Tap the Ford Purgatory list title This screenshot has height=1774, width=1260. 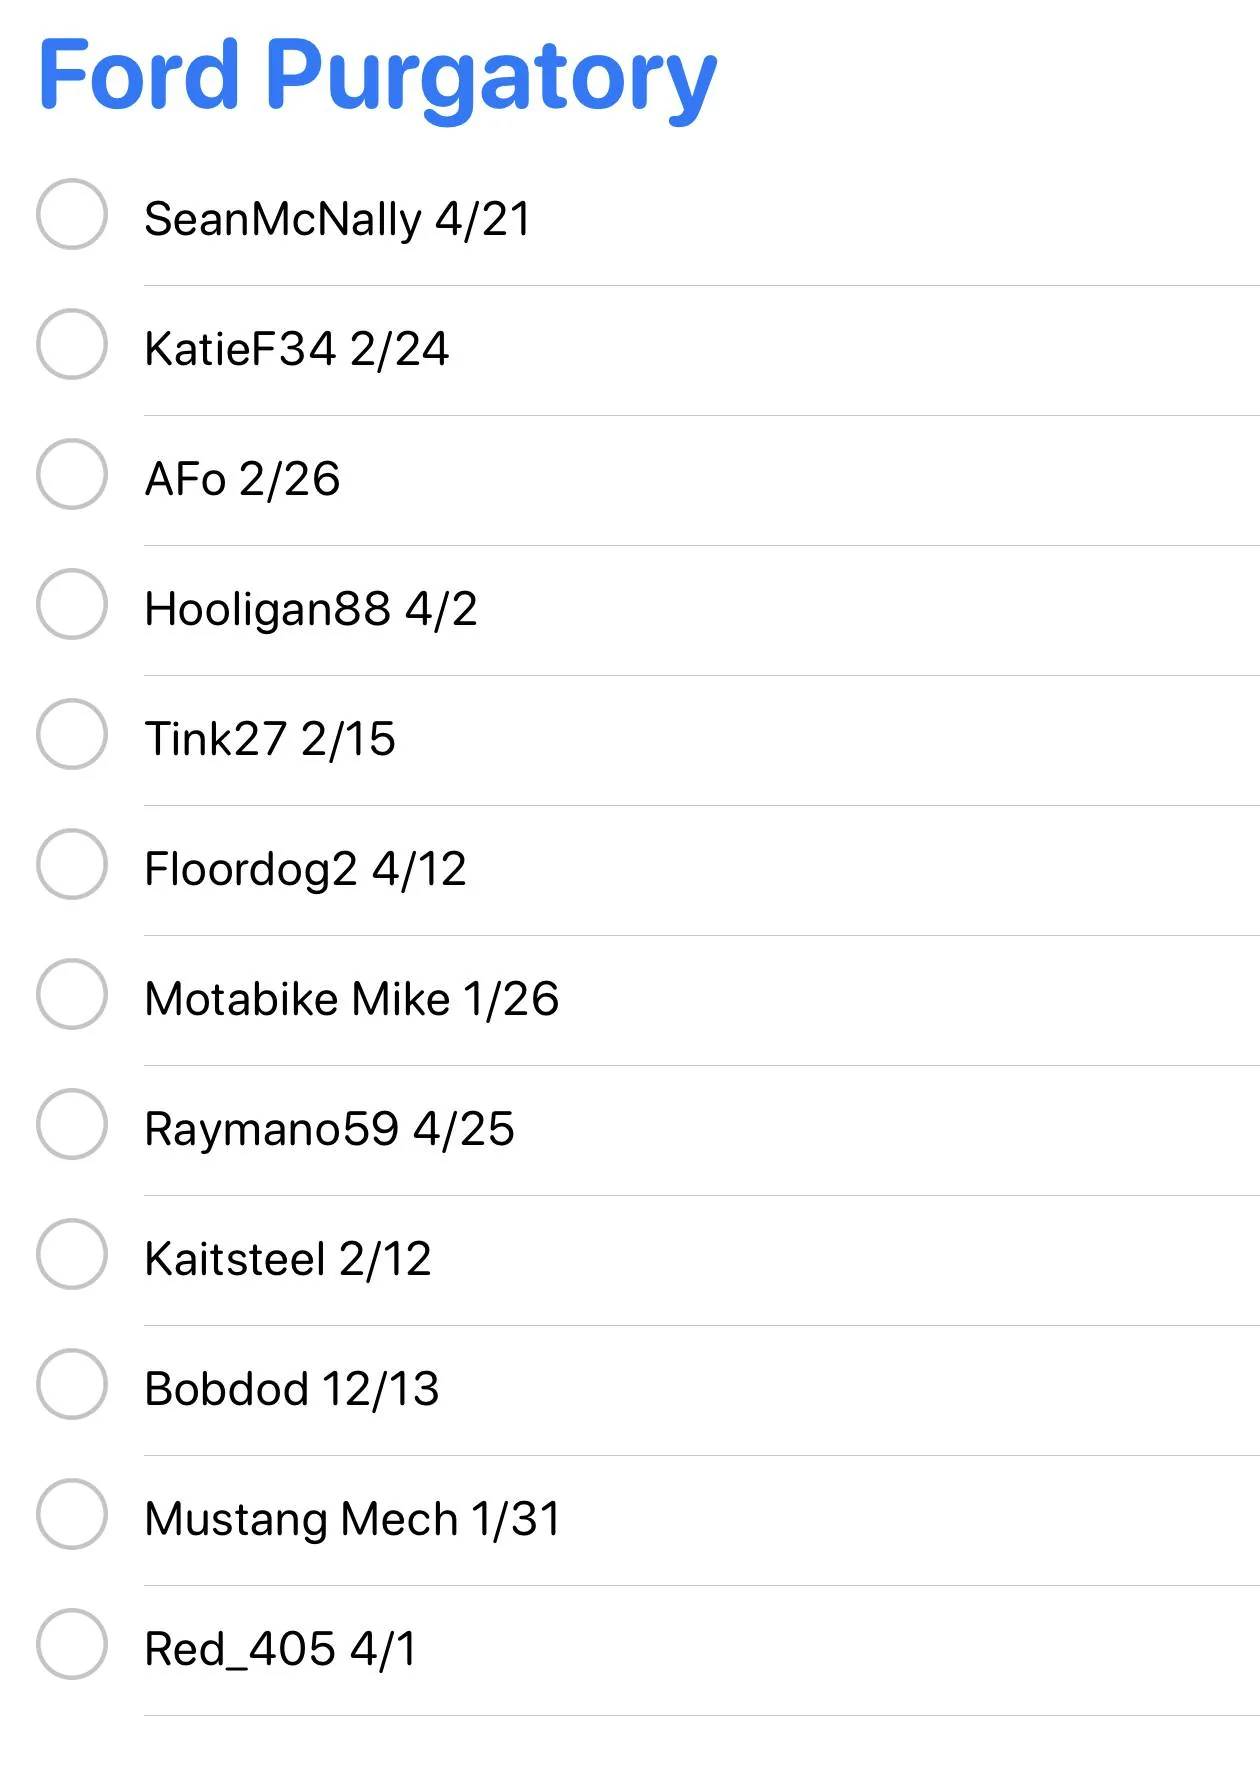coord(377,76)
